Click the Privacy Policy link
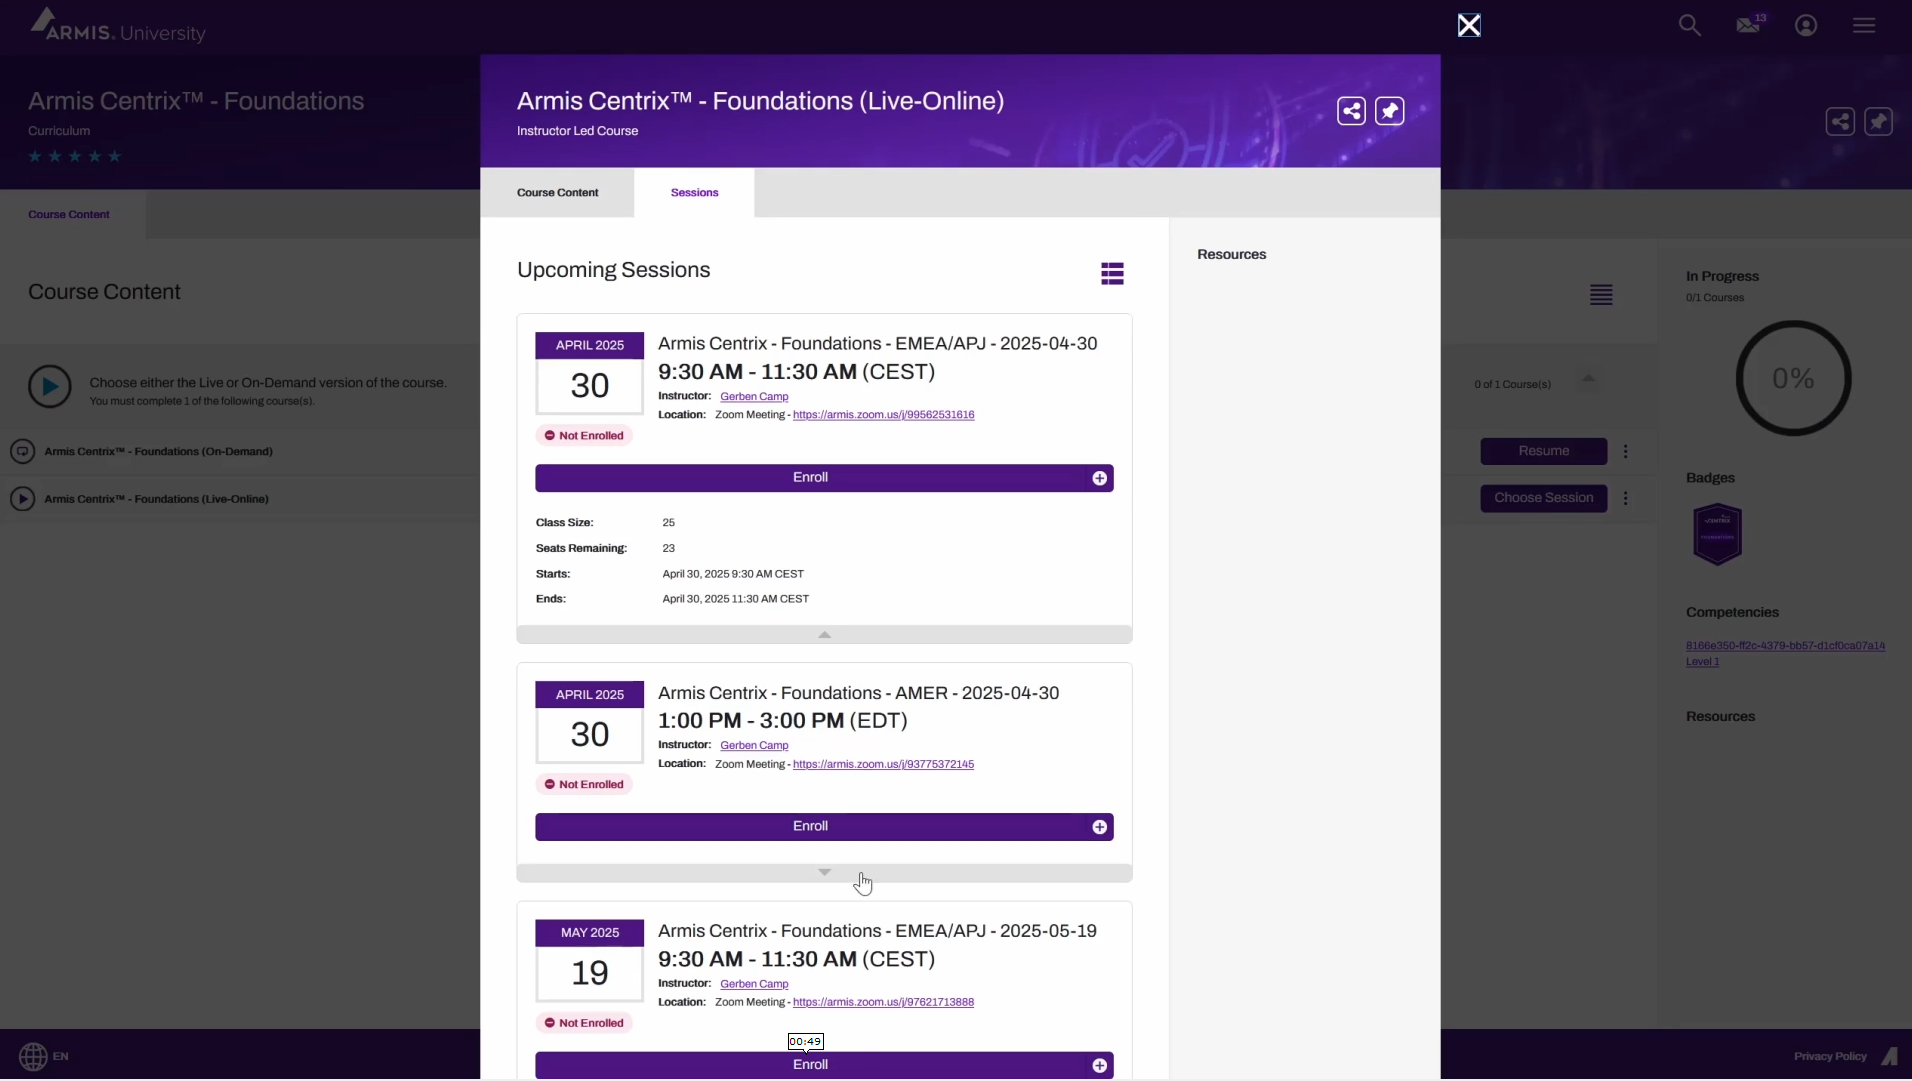This screenshot has height=1081, width=1912. click(1830, 1057)
